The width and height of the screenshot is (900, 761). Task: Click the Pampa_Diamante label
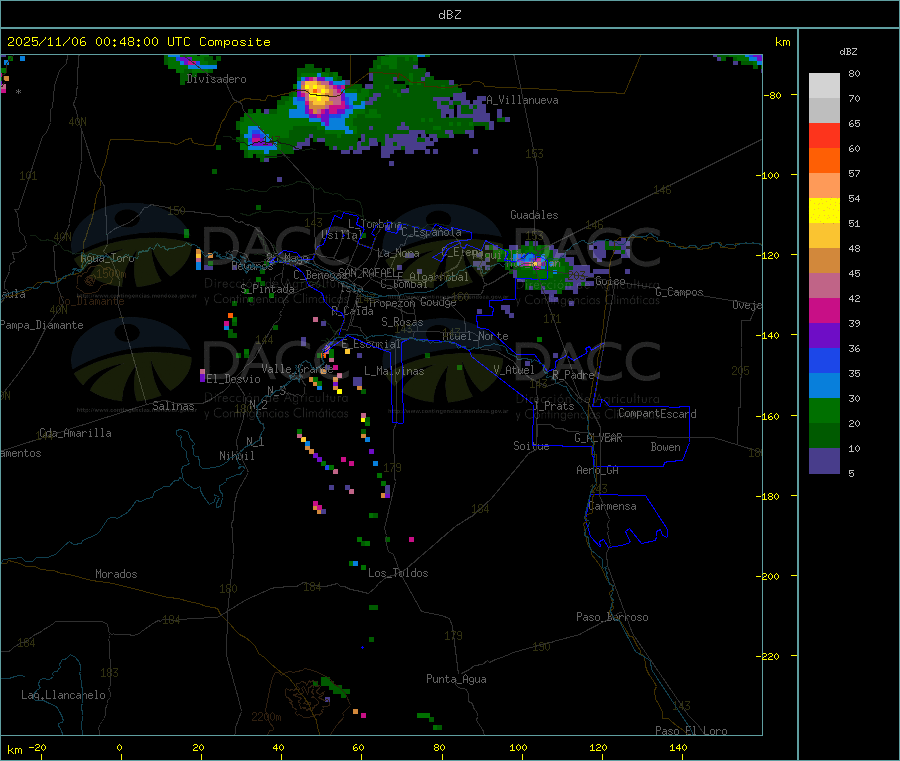pos(41,325)
